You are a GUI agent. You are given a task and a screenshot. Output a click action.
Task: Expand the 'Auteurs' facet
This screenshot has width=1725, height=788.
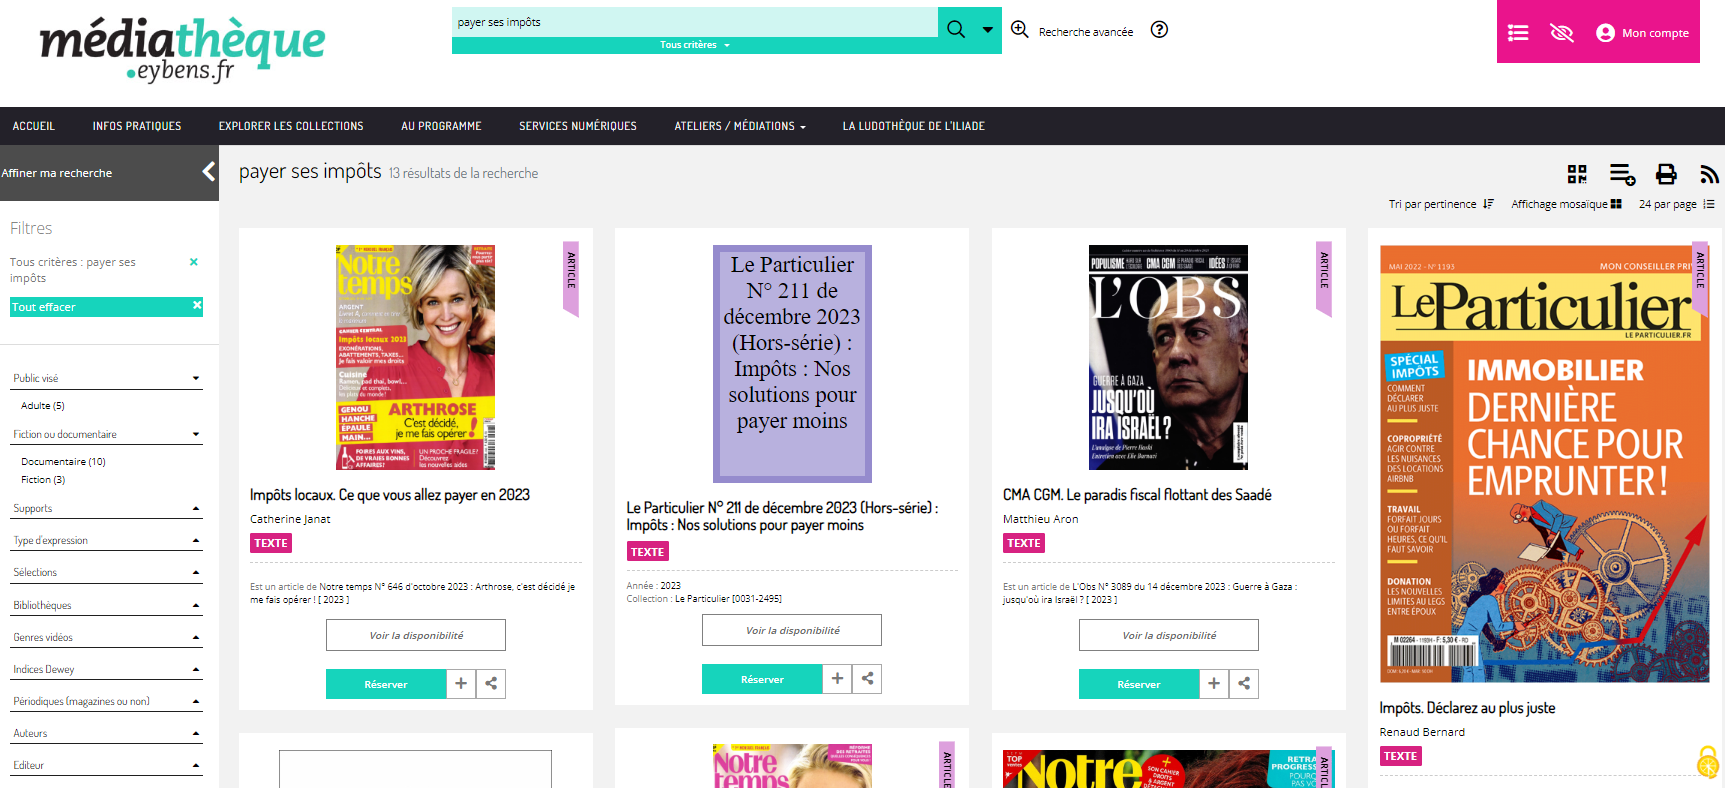106,733
